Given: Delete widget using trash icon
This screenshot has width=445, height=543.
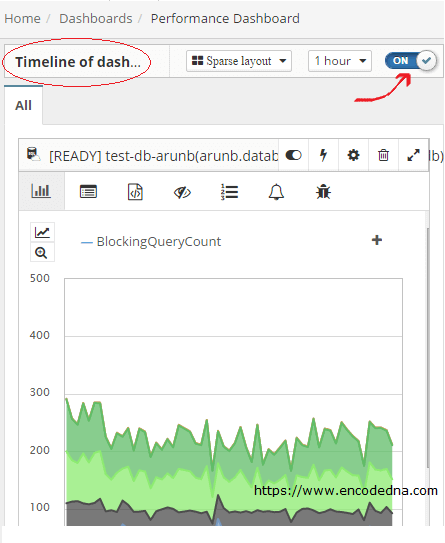Looking at the screenshot, I should (x=383, y=155).
